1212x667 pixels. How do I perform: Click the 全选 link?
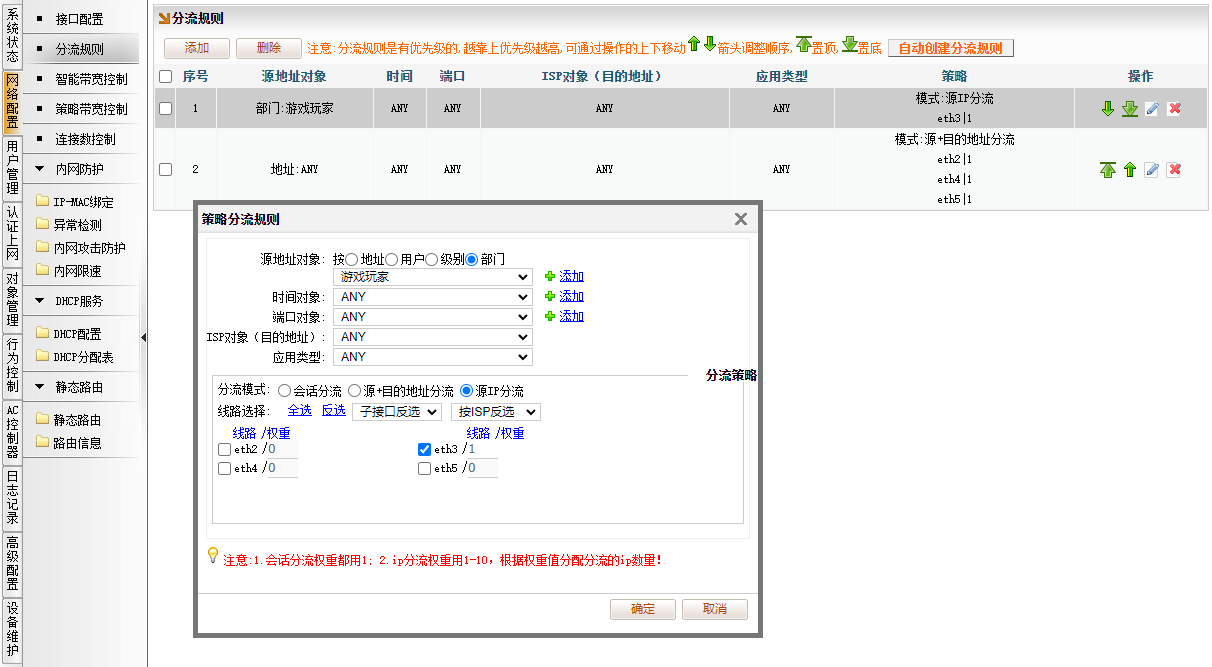299,411
